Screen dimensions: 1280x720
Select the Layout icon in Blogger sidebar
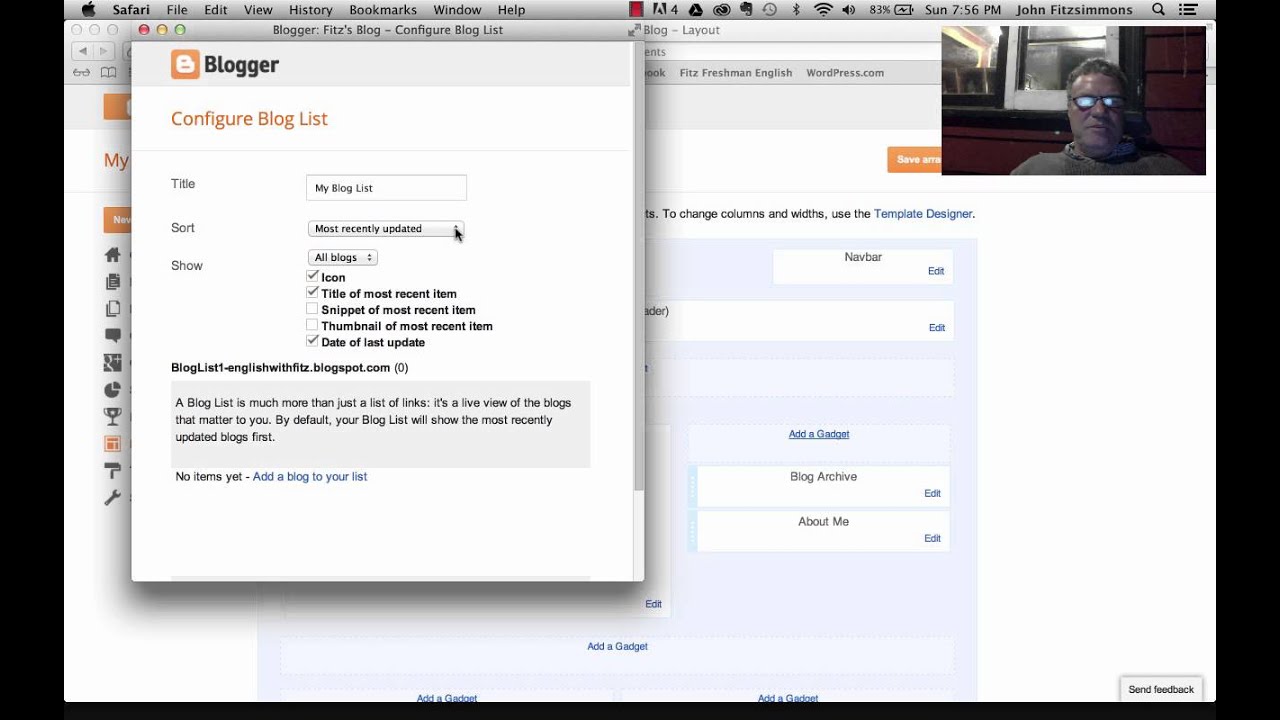coord(113,443)
